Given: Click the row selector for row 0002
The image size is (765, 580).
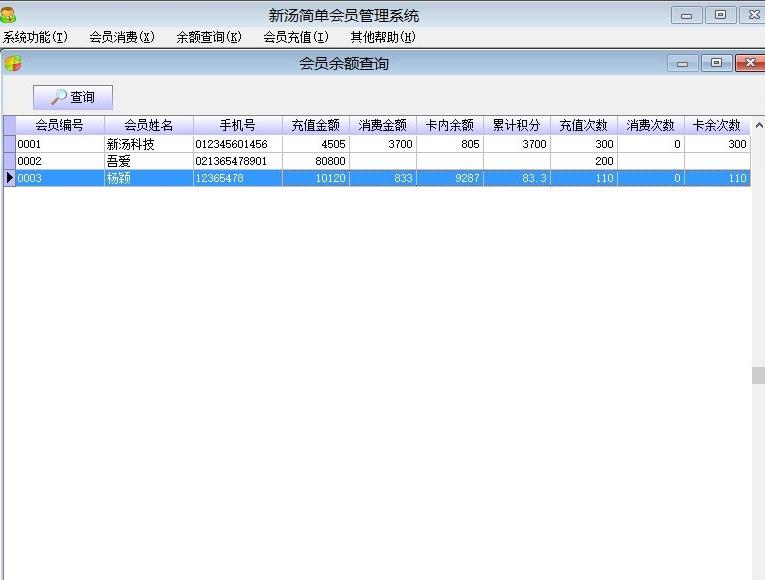Looking at the screenshot, I should pos(9,161).
